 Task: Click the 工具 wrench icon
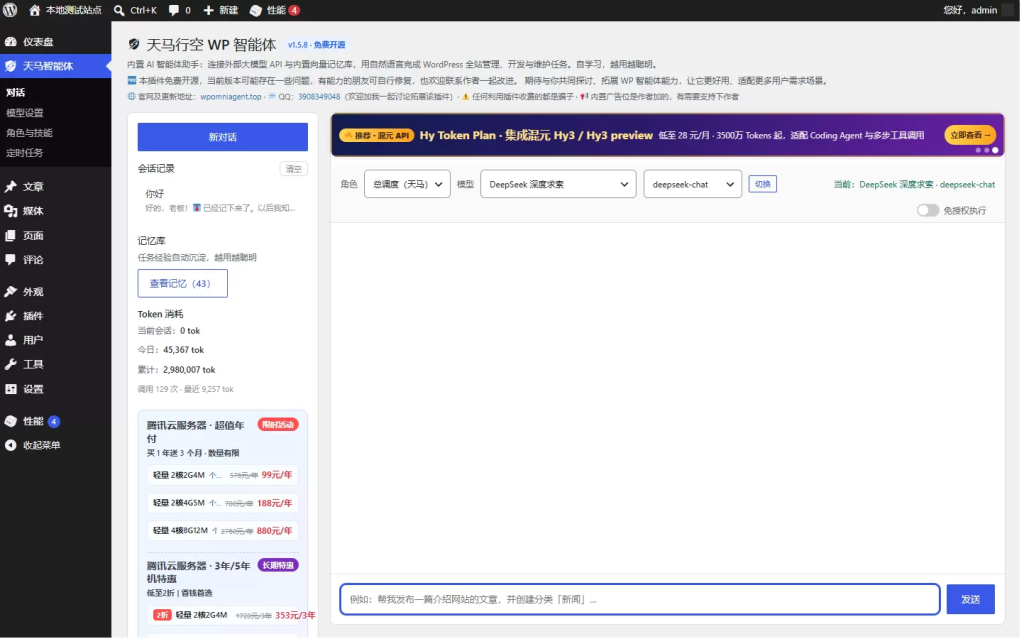coord(10,364)
